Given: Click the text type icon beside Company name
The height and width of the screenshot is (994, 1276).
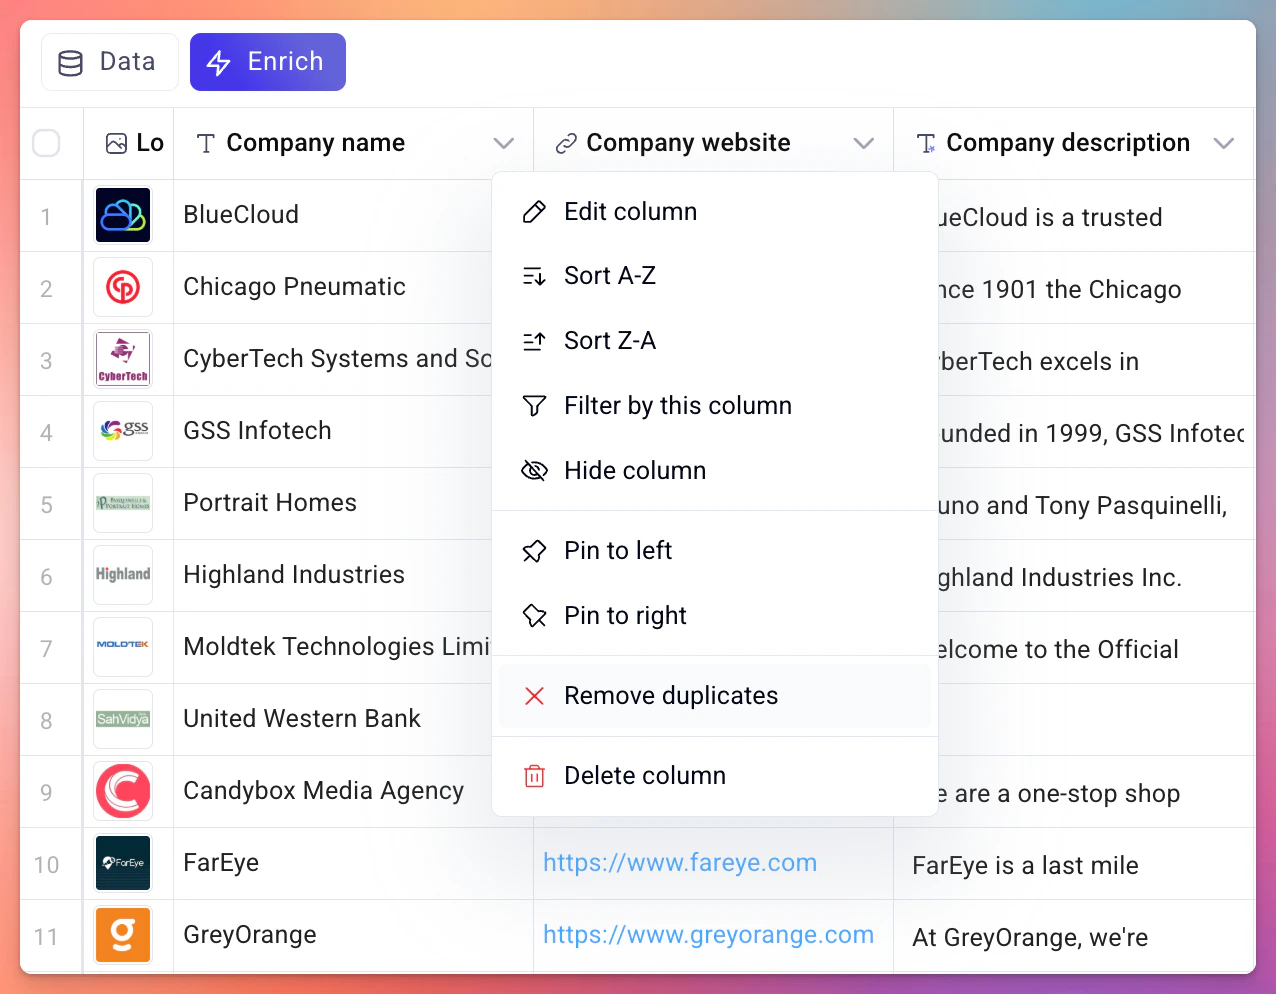Looking at the screenshot, I should [206, 144].
